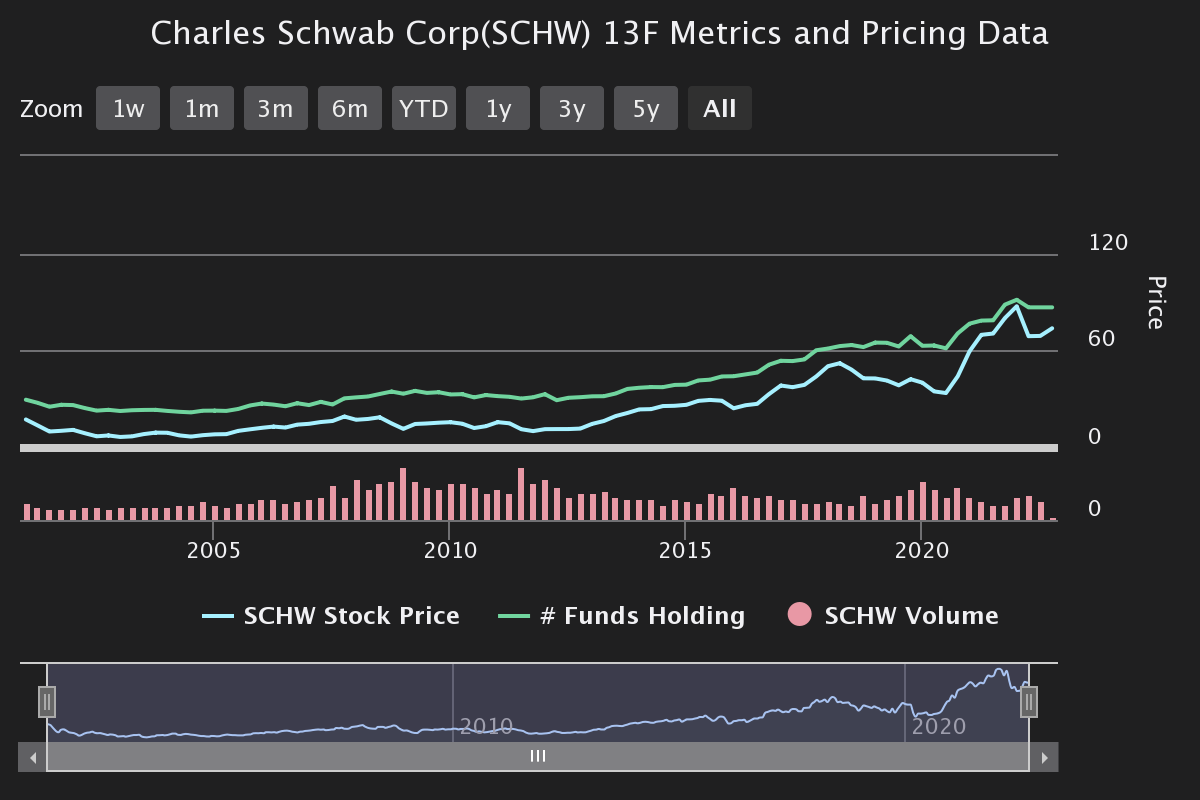The height and width of the screenshot is (800, 1200).
Task: Hide the SCHW Volume series
Action: 910,616
